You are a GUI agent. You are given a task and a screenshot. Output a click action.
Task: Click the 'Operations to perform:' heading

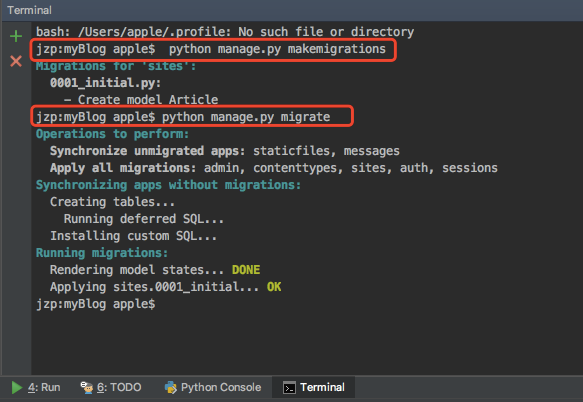[112, 134]
